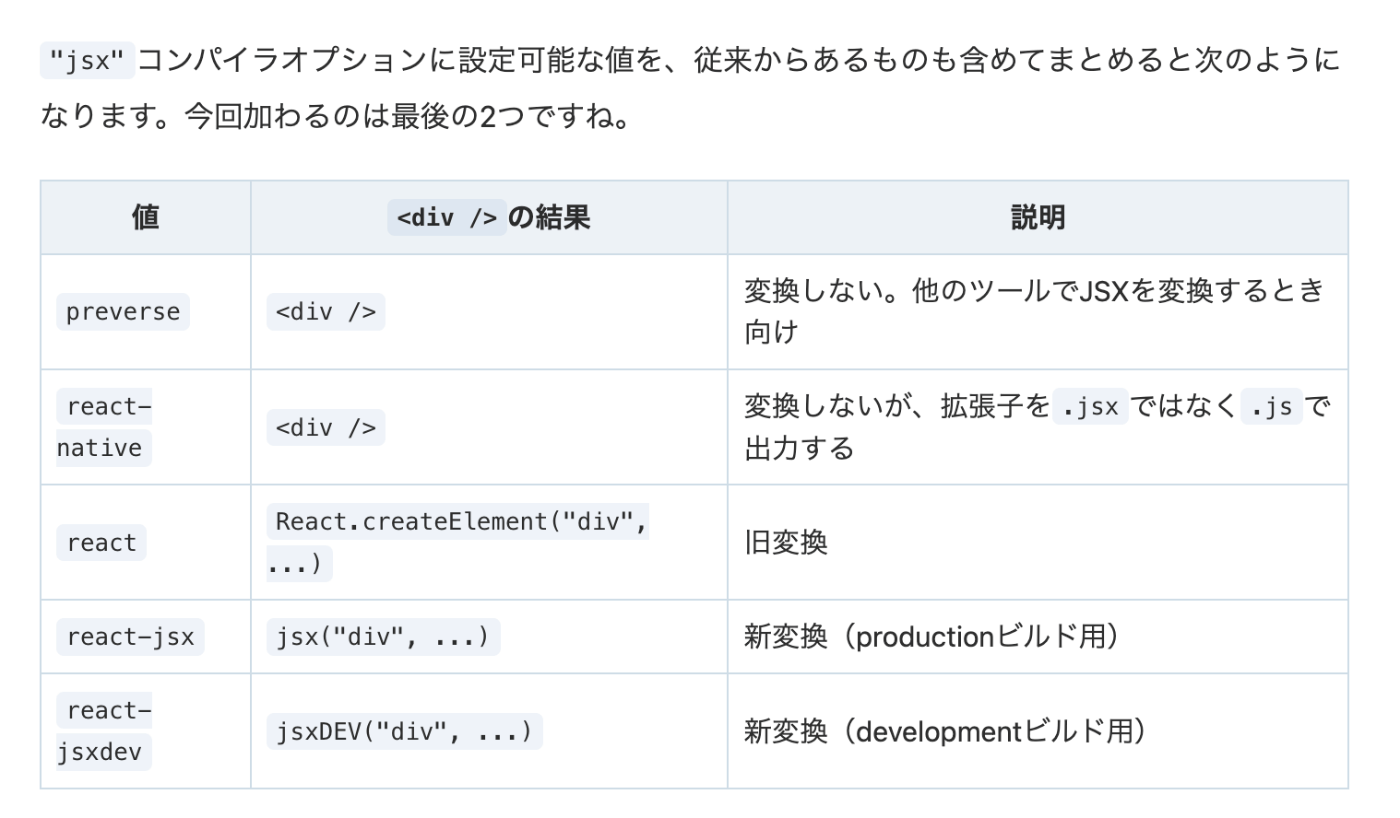The image size is (1400, 818).
Task: Click the .js code in description
Action: point(1271,407)
